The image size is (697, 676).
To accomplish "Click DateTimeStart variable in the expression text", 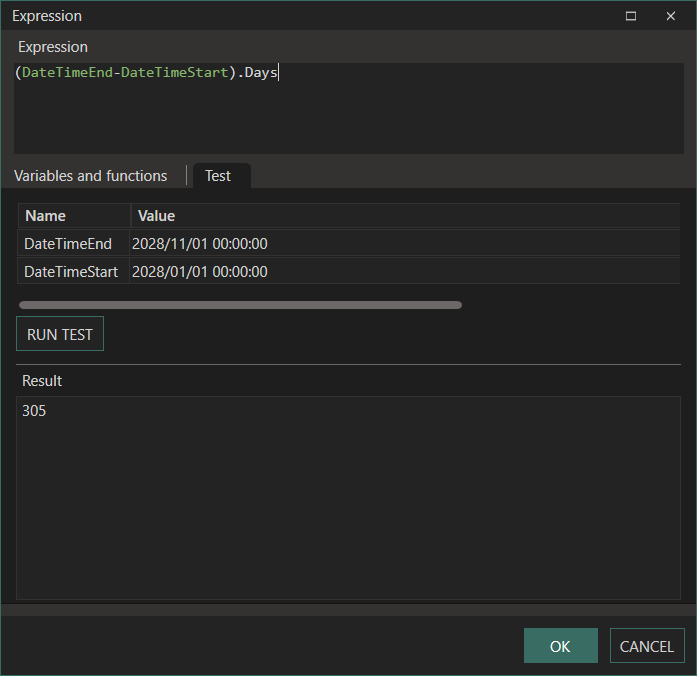I will coord(174,73).
